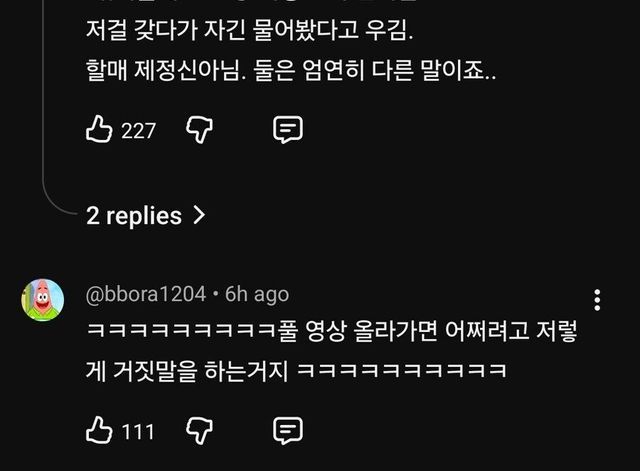Viewport: 640px width, 471px height.
Task: Visit the @bbora1204 channel link
Action: 146,293
